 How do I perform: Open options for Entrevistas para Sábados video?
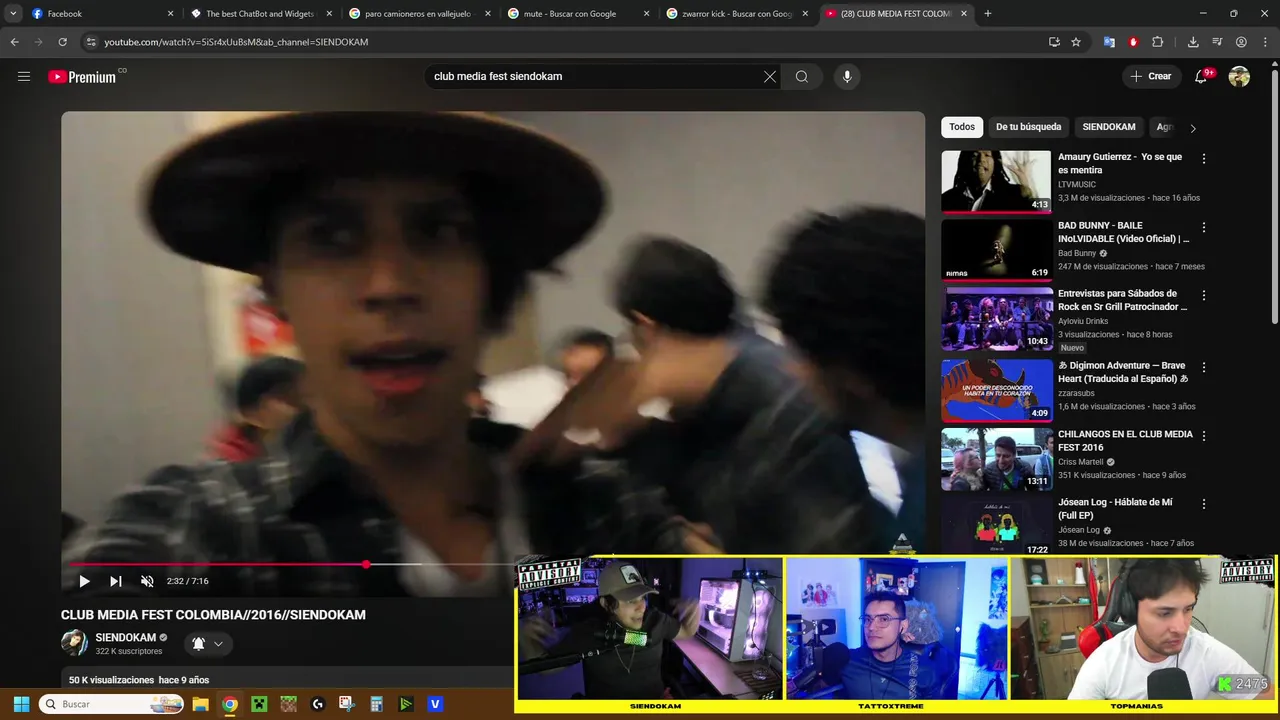click(1204, 296)
